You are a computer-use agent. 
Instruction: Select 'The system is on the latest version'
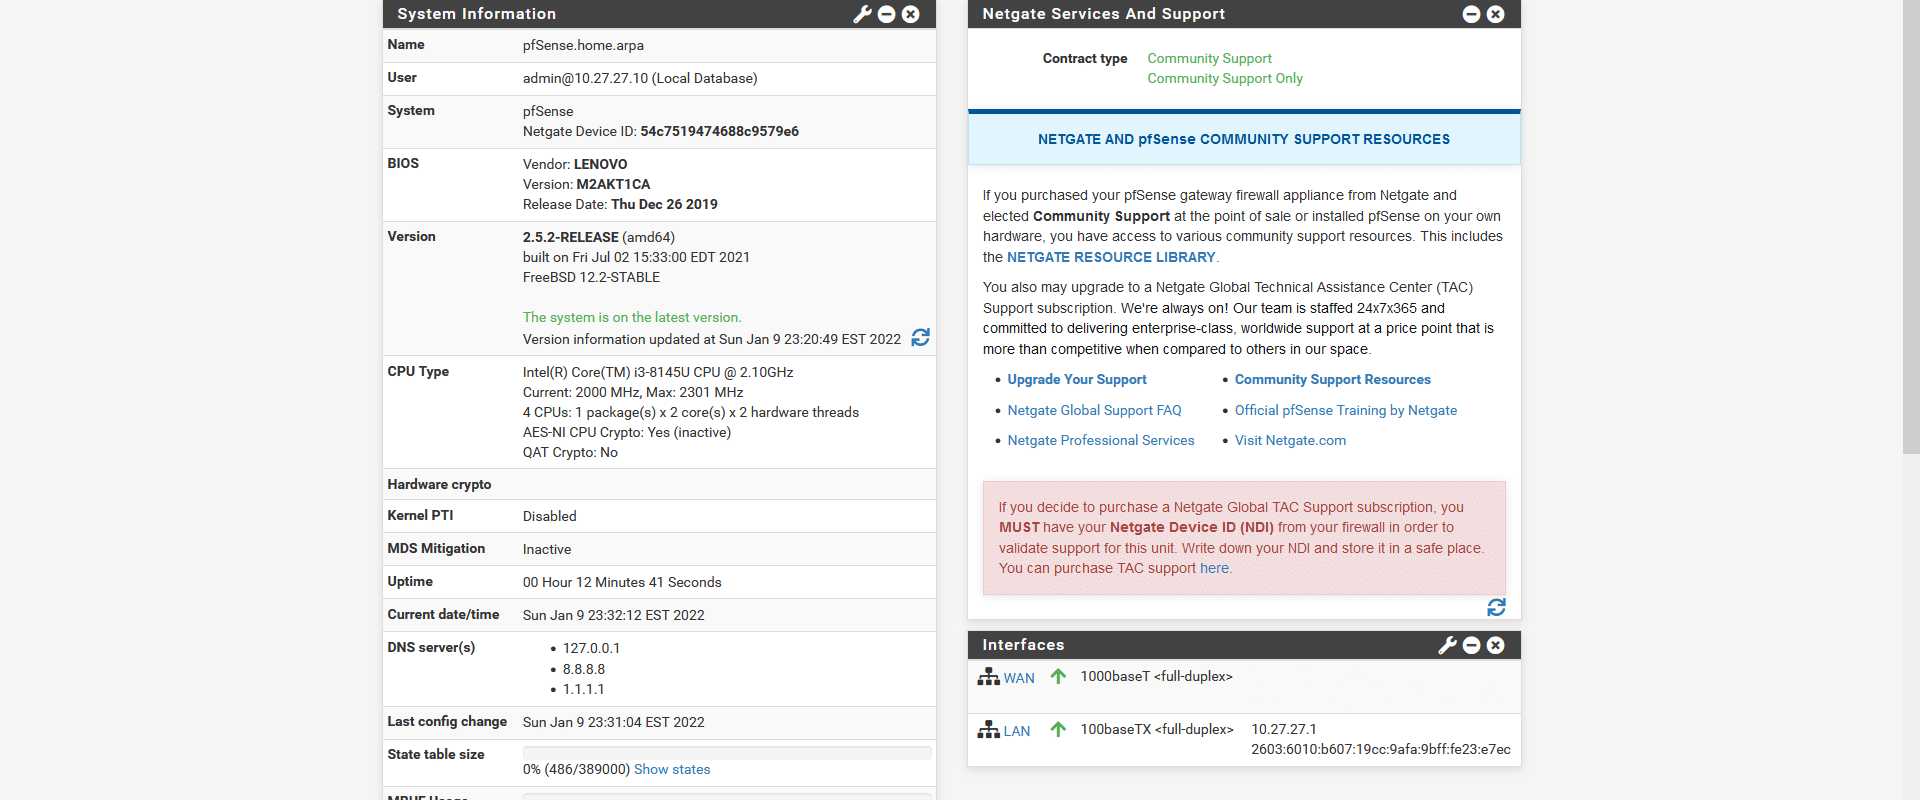tap(632, 317)
